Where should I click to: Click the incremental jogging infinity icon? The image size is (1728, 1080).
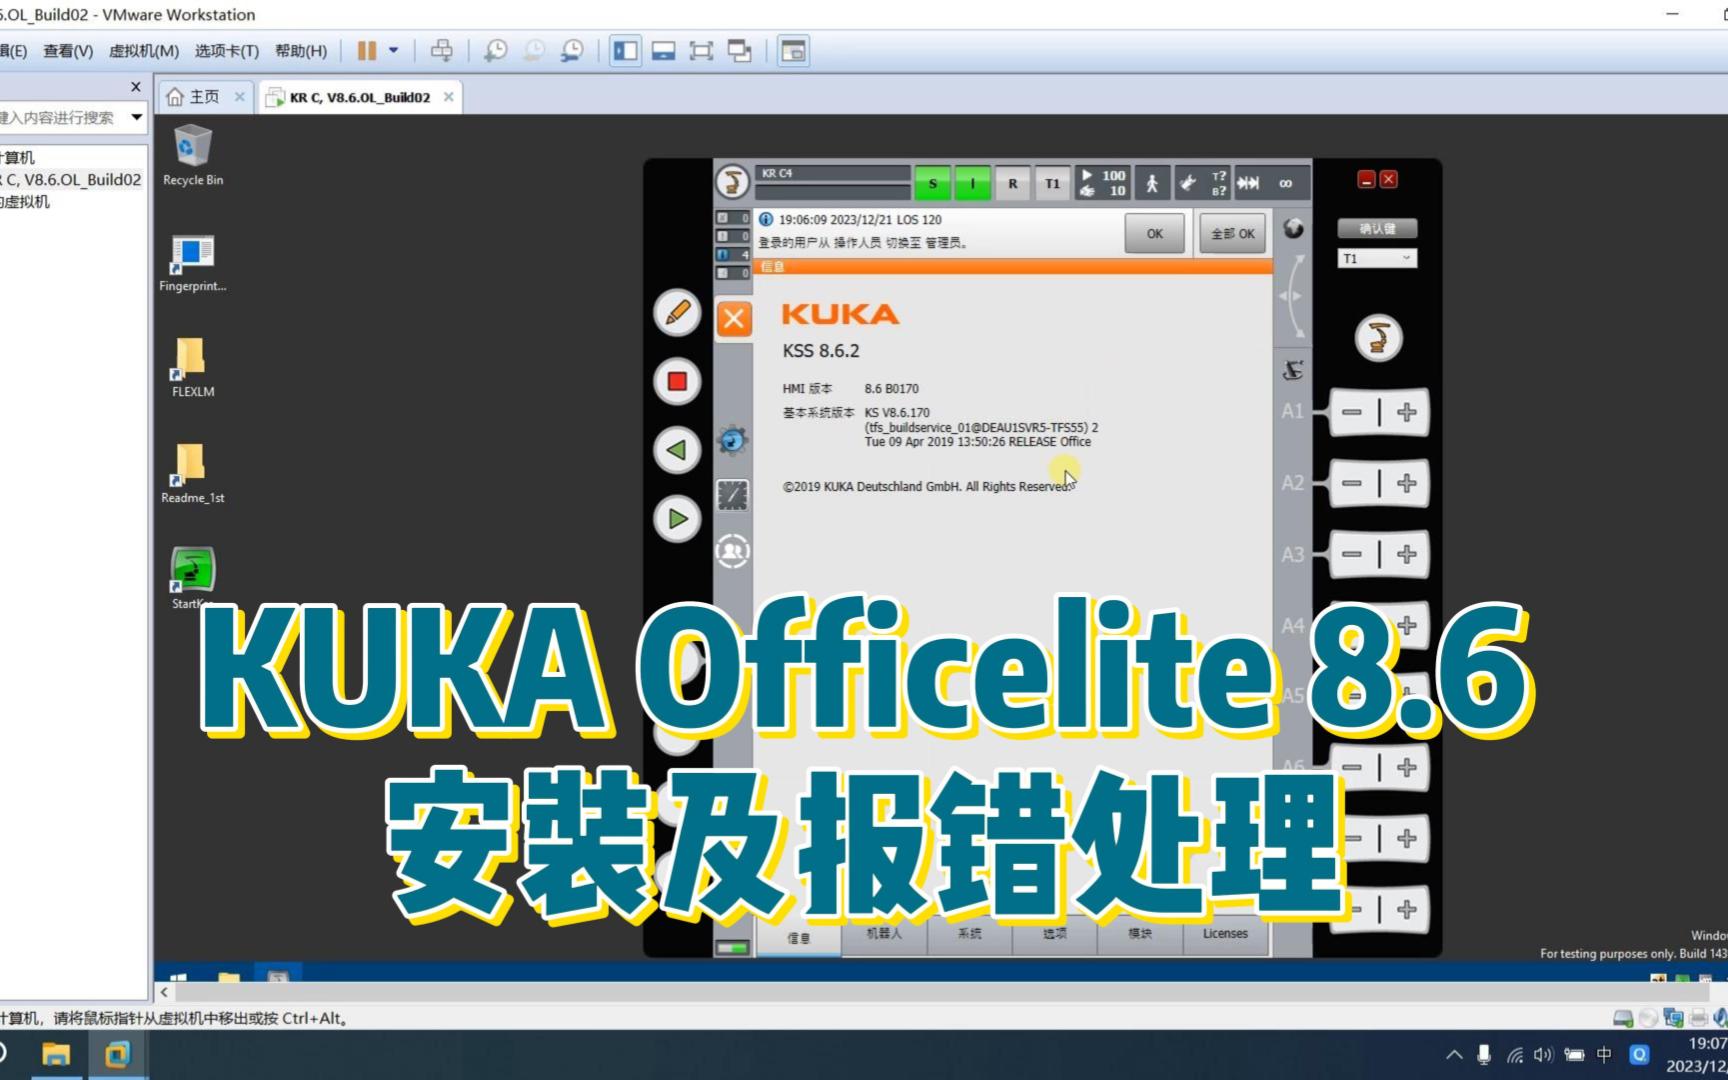coord(1285,183)
